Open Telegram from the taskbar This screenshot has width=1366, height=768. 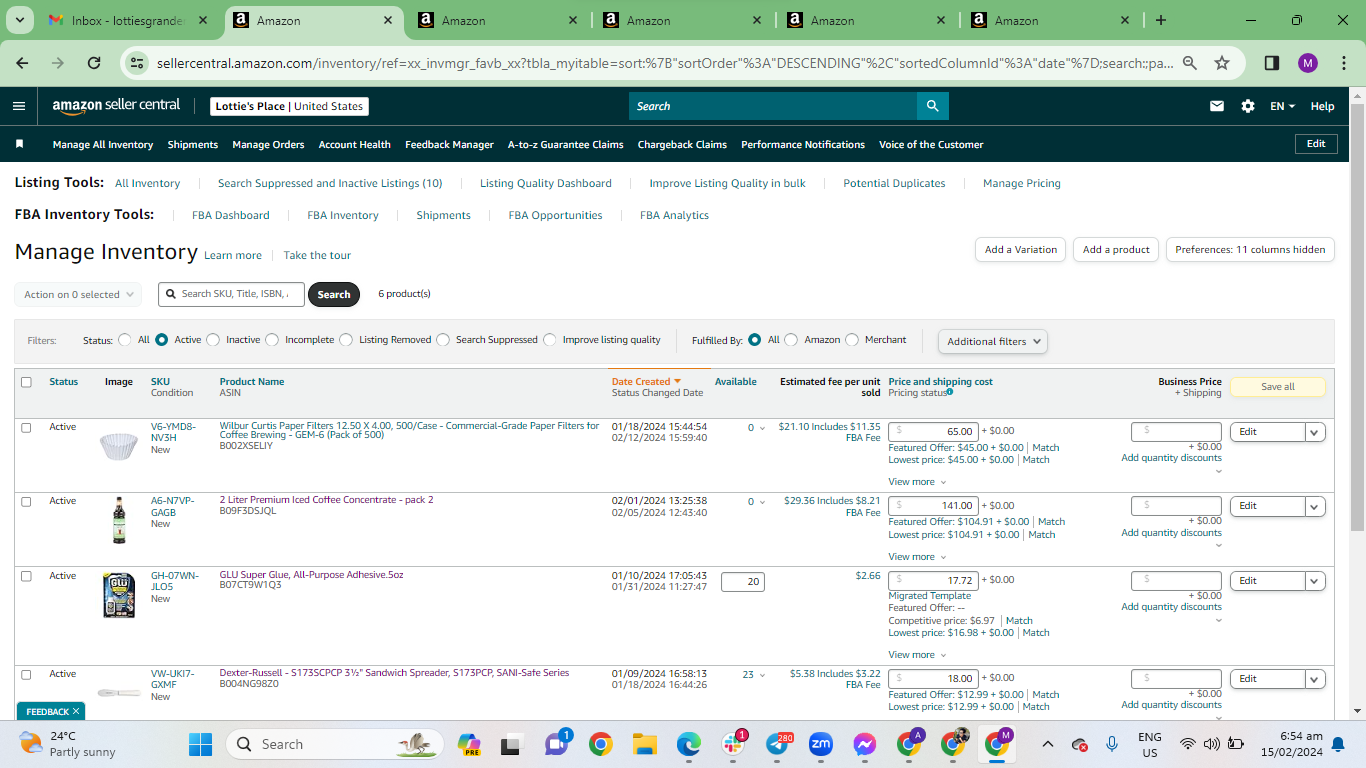coord(778,744)
